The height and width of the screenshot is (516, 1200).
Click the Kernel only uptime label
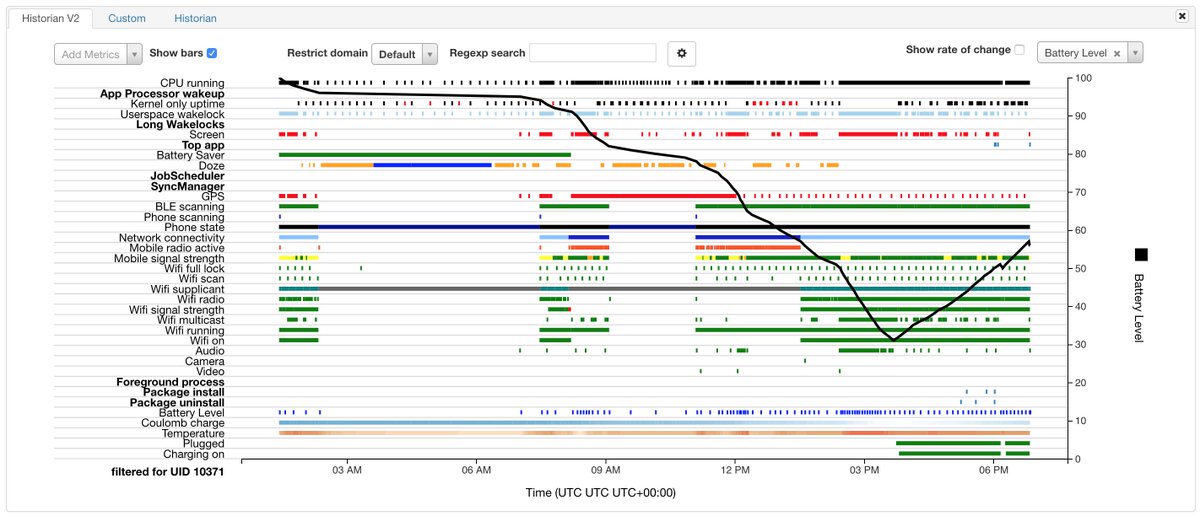(177, 104)
